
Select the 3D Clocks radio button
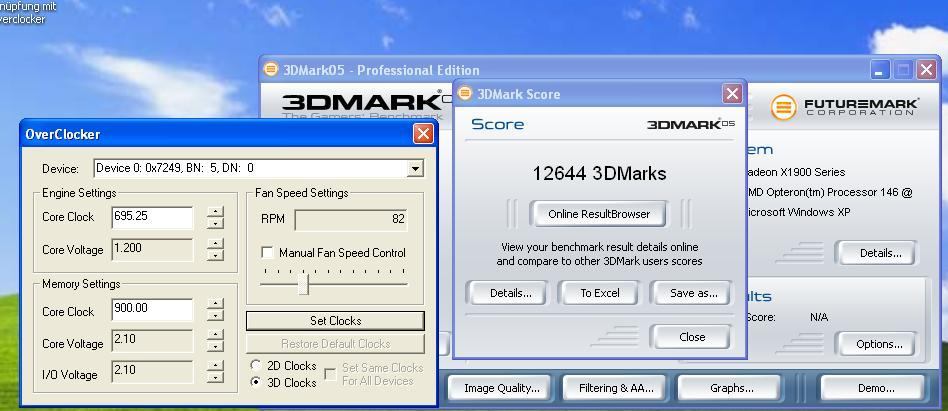click(x=256, y=383)
